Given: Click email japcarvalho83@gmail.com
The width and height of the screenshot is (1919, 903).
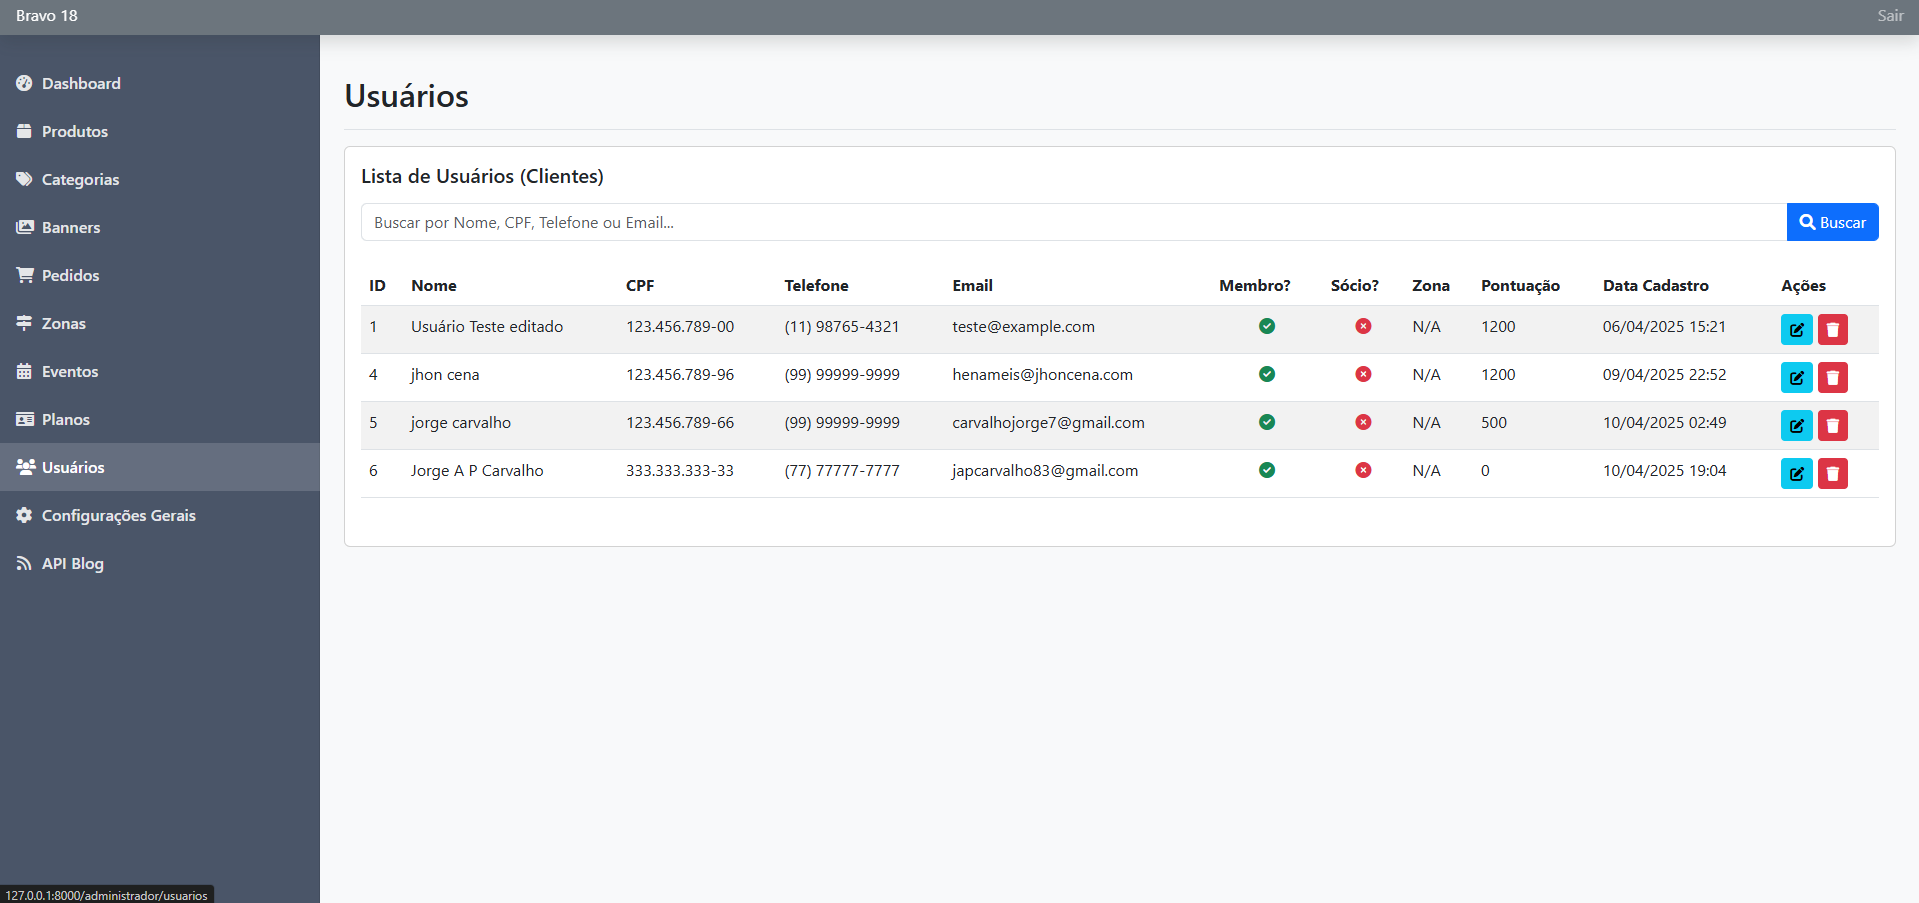Looking at the screenshot, I should tap(1045, 471).
